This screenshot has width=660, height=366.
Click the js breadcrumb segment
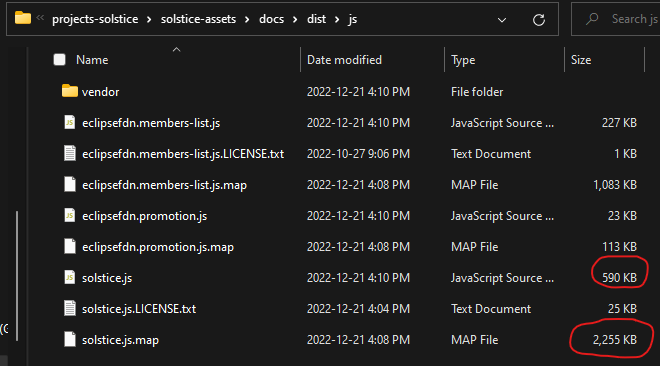[x=353, y=19]
